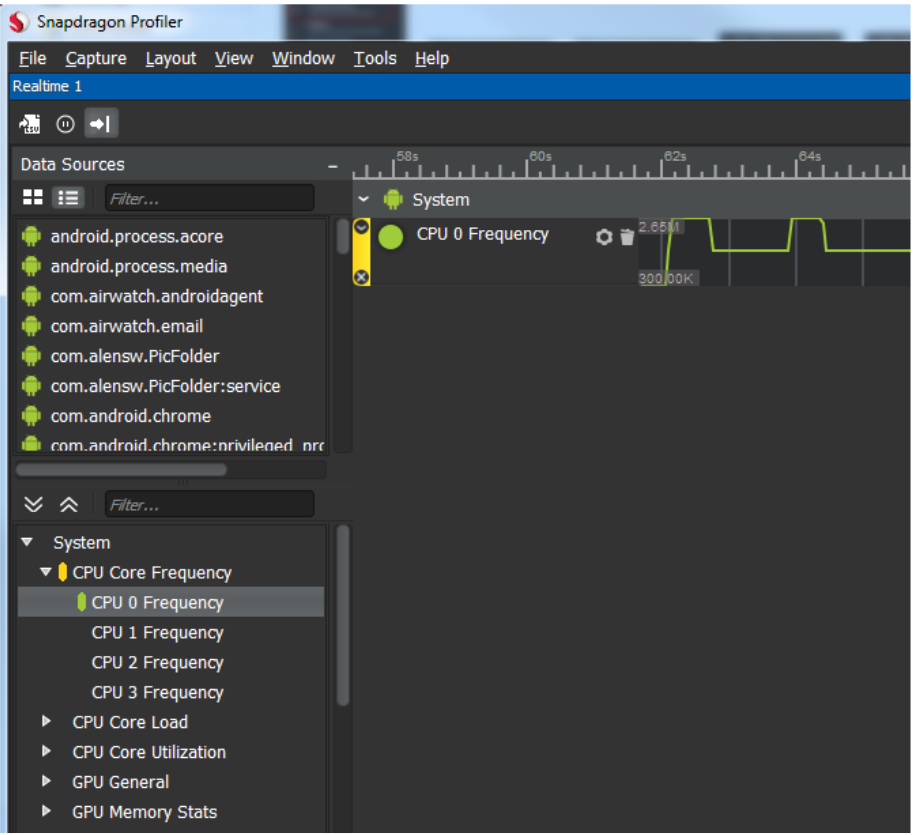Select the com.android.chrome process
The width and height of the screenshot is (914, 835).
click(131, 416)
